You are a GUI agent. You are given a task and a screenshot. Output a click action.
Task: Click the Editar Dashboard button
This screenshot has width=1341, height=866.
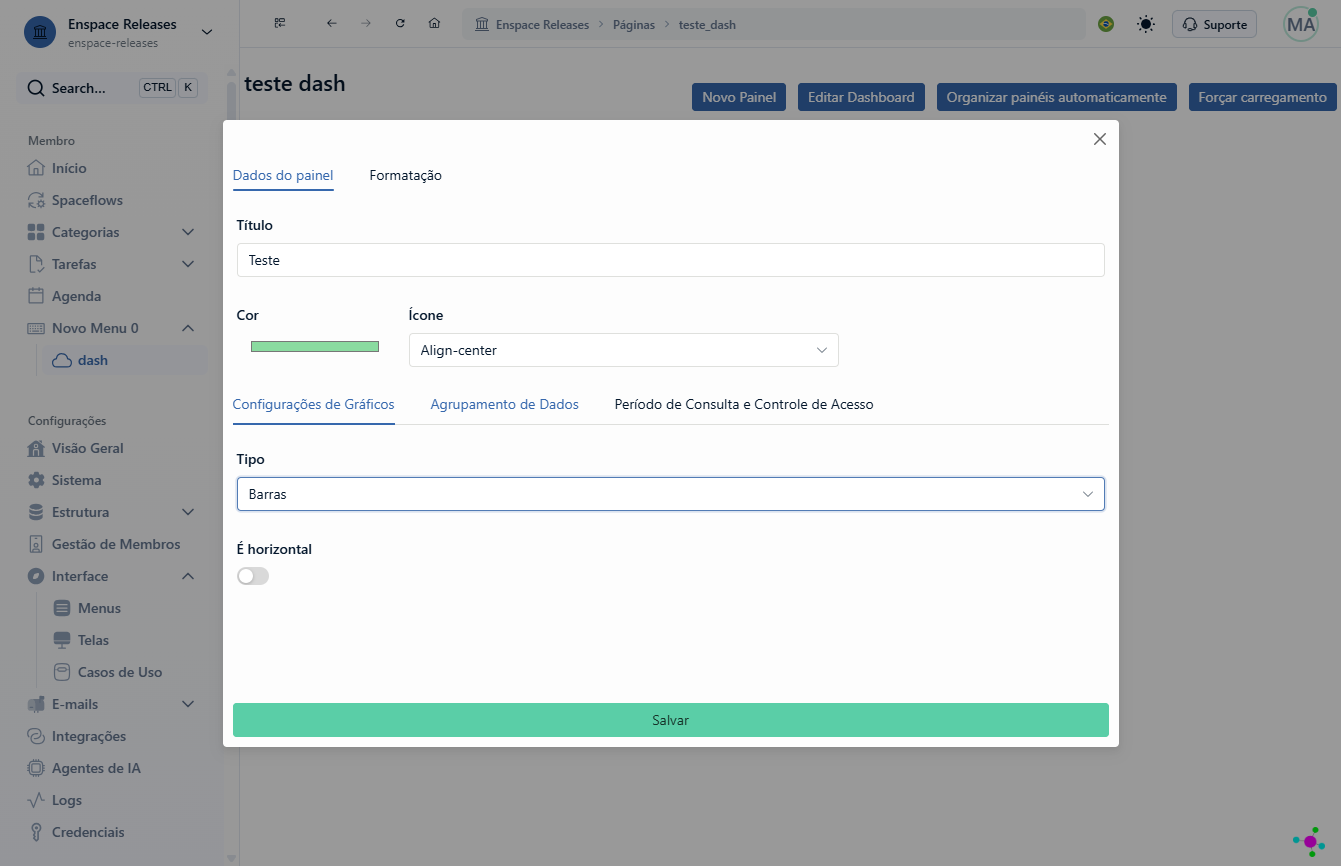(x=861, y=97)
